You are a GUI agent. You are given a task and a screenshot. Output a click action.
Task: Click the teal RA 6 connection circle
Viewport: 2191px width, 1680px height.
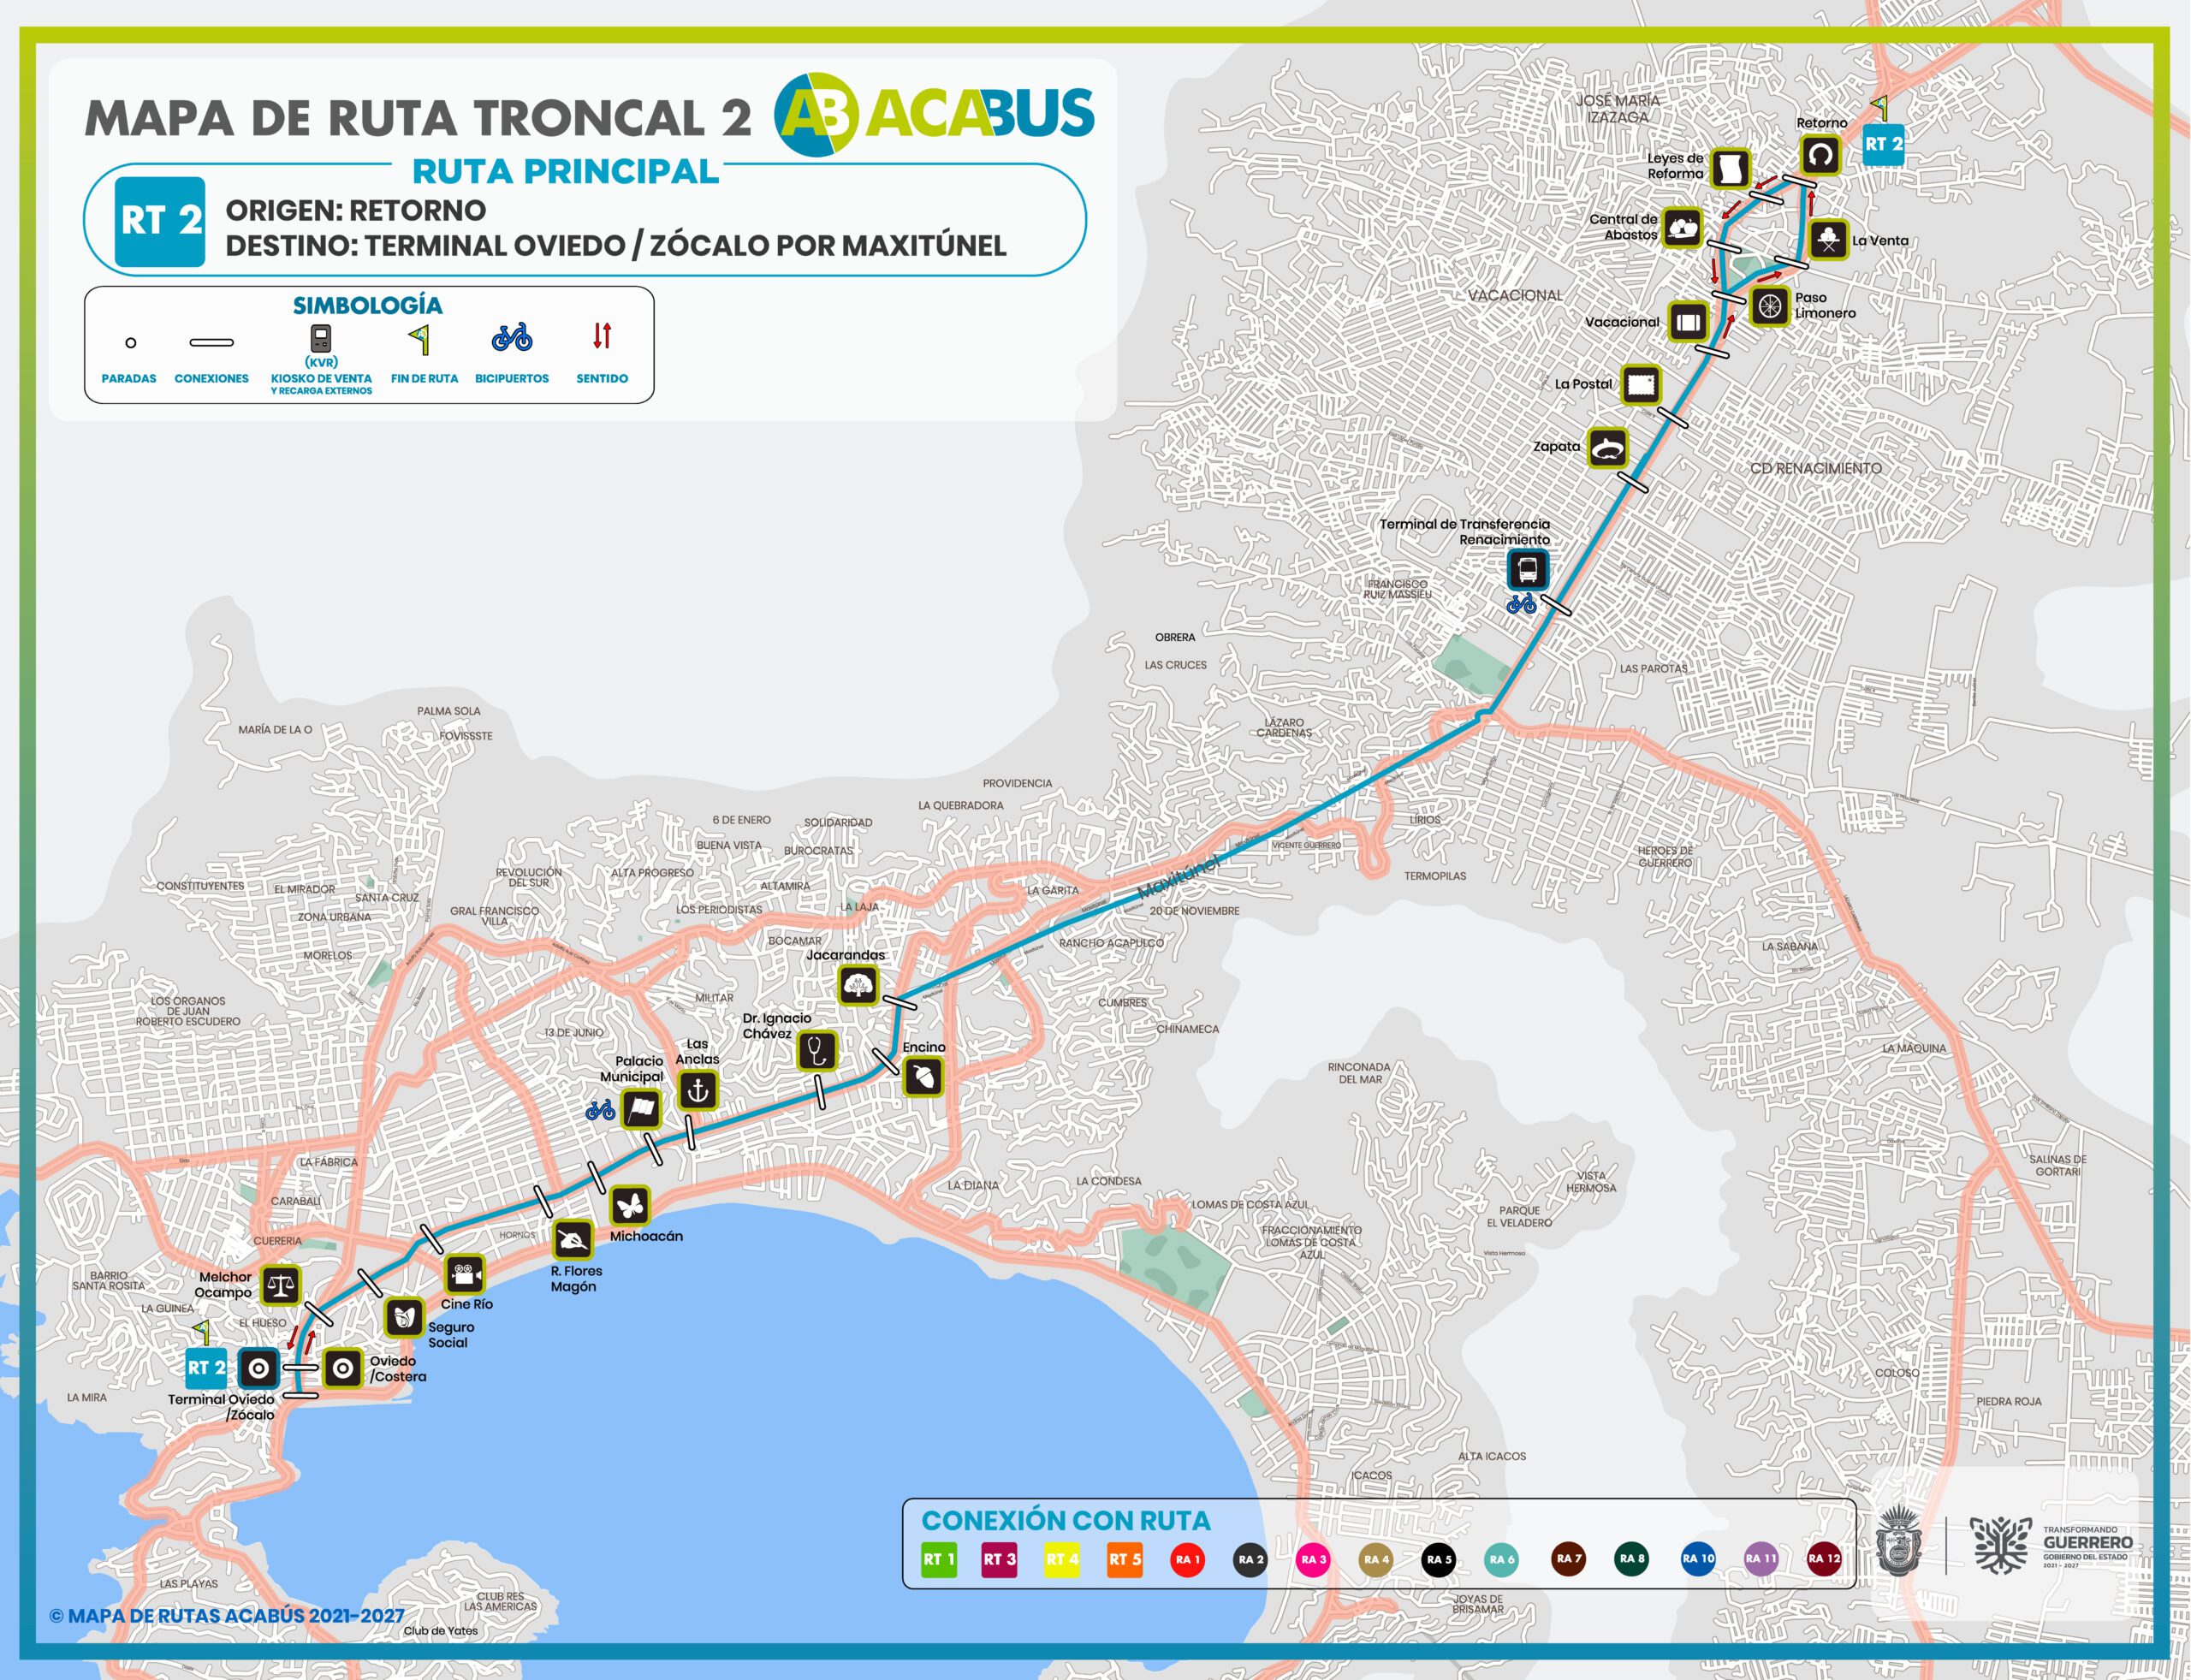(x=1502, y=1560)
